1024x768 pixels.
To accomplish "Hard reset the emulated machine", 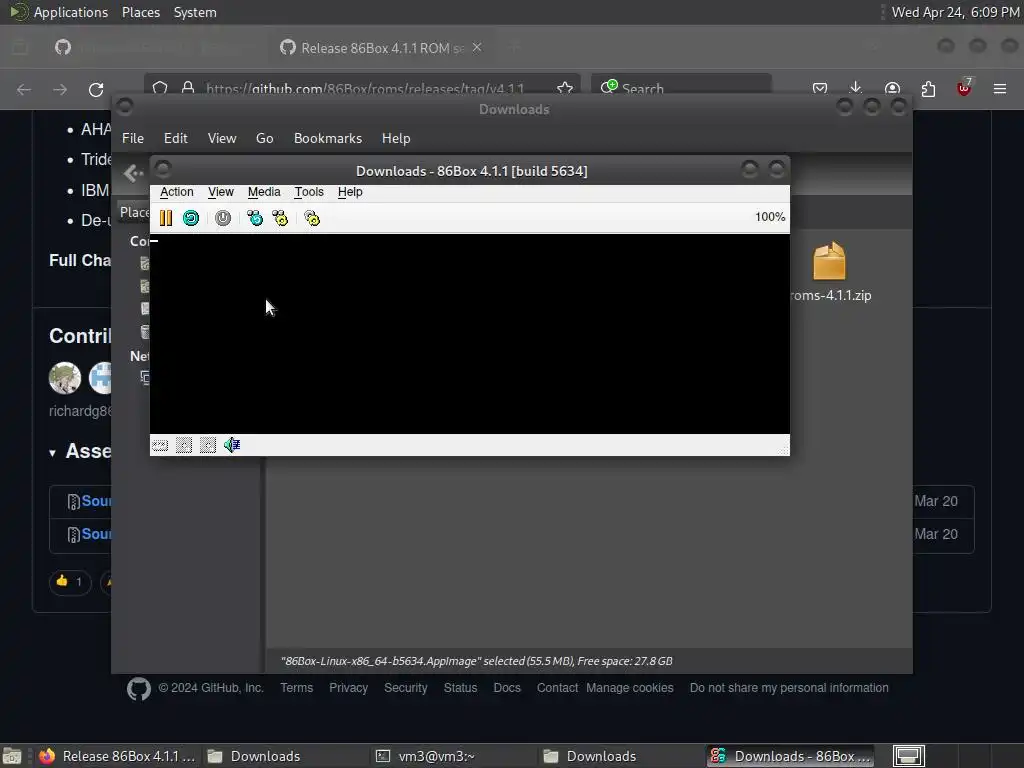I will 191,218.
